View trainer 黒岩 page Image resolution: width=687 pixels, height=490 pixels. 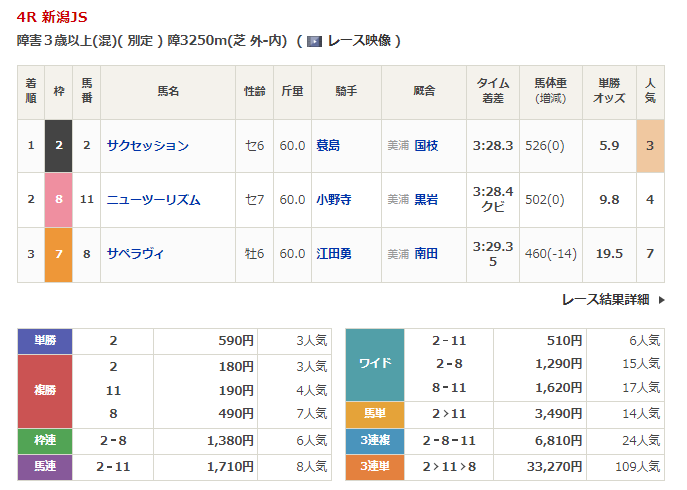pyautogui.click(x=426, y=200)
